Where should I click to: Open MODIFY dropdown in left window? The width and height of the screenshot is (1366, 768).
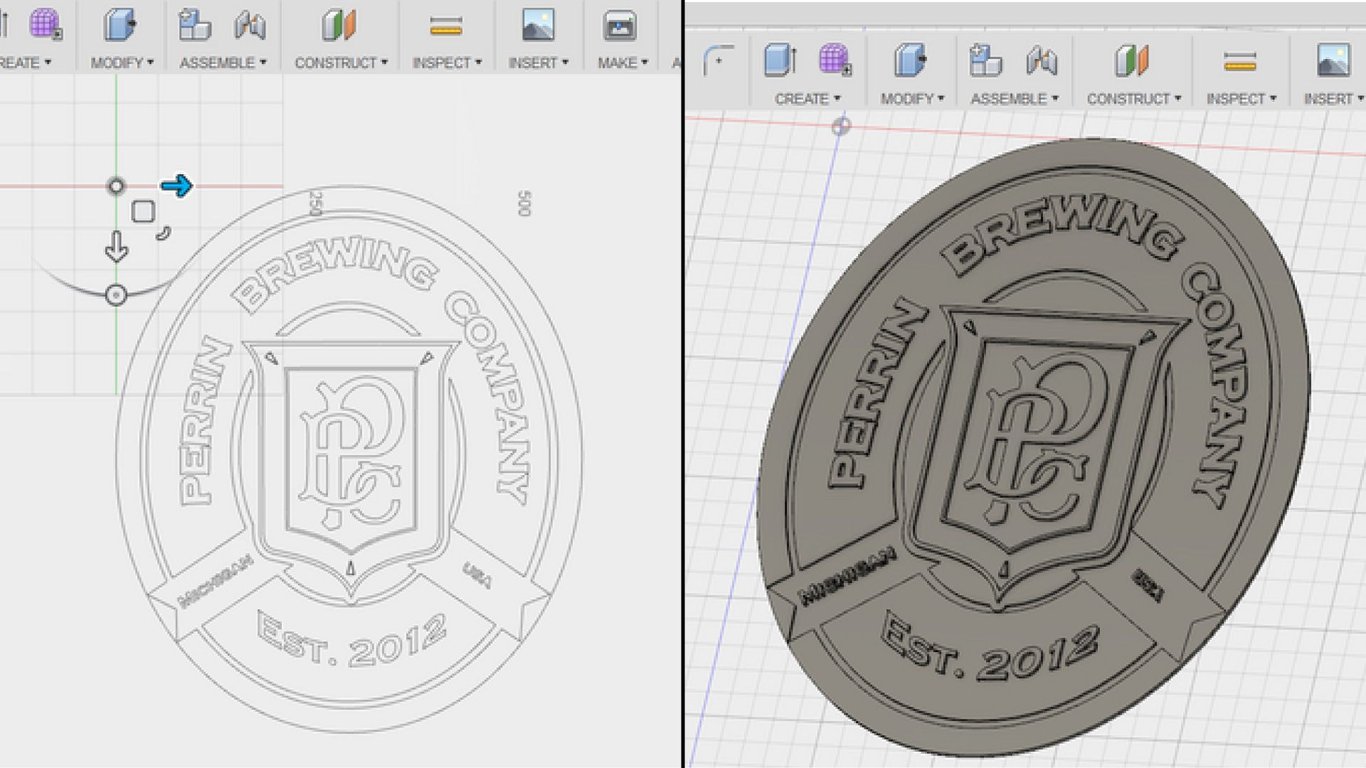coord(122,62)
